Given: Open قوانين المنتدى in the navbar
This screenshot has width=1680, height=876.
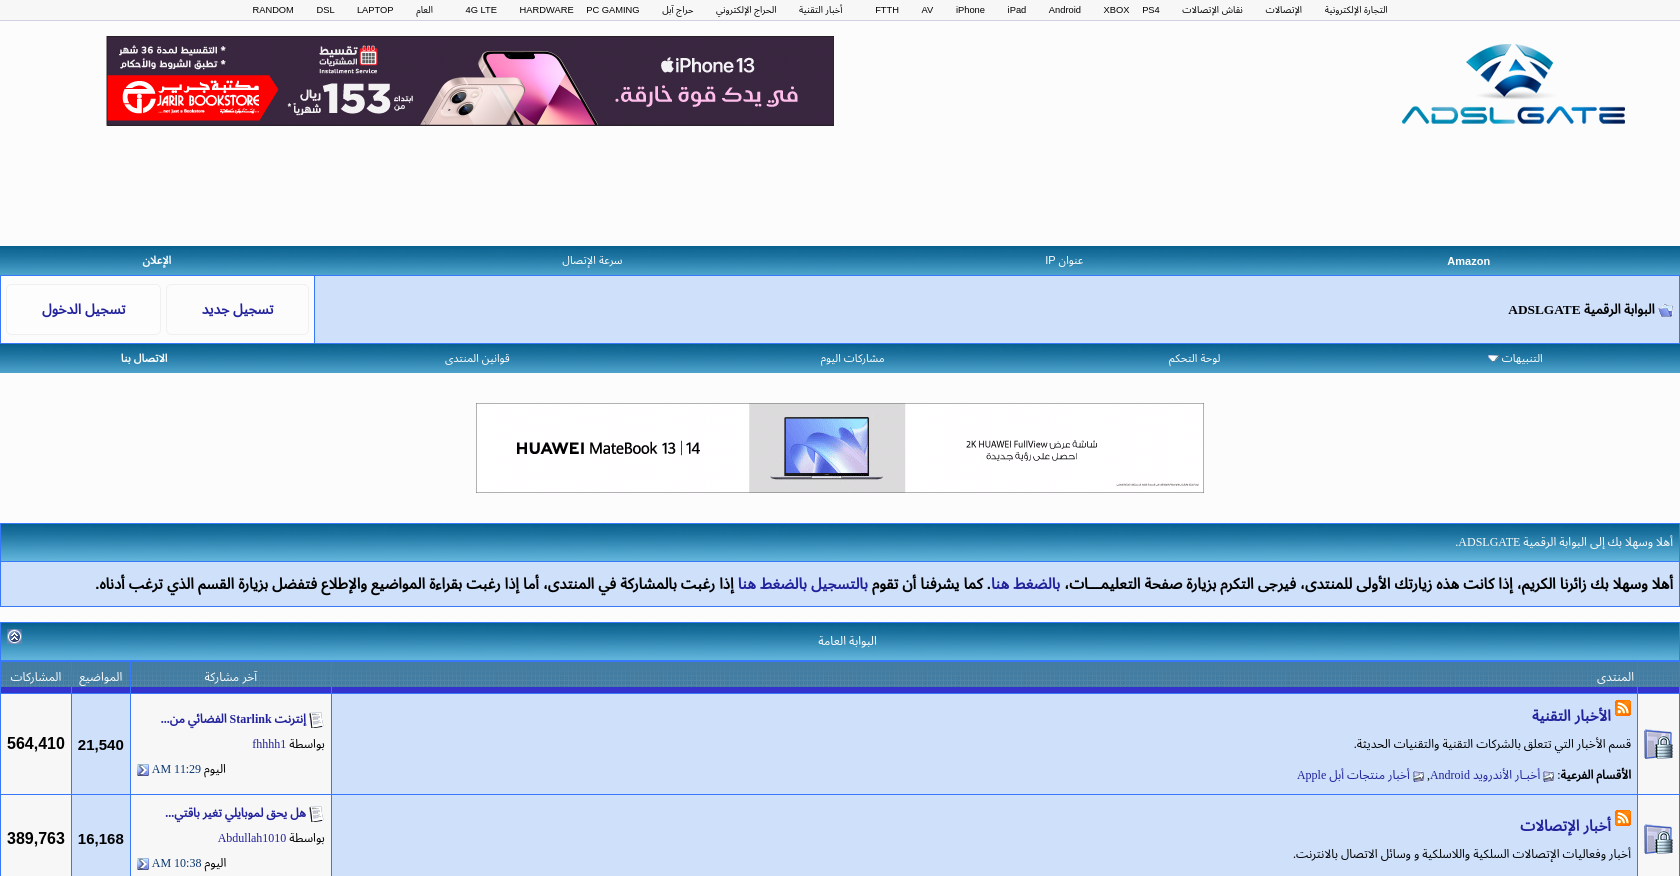Looking at the screenshot, I should (477, 358).
